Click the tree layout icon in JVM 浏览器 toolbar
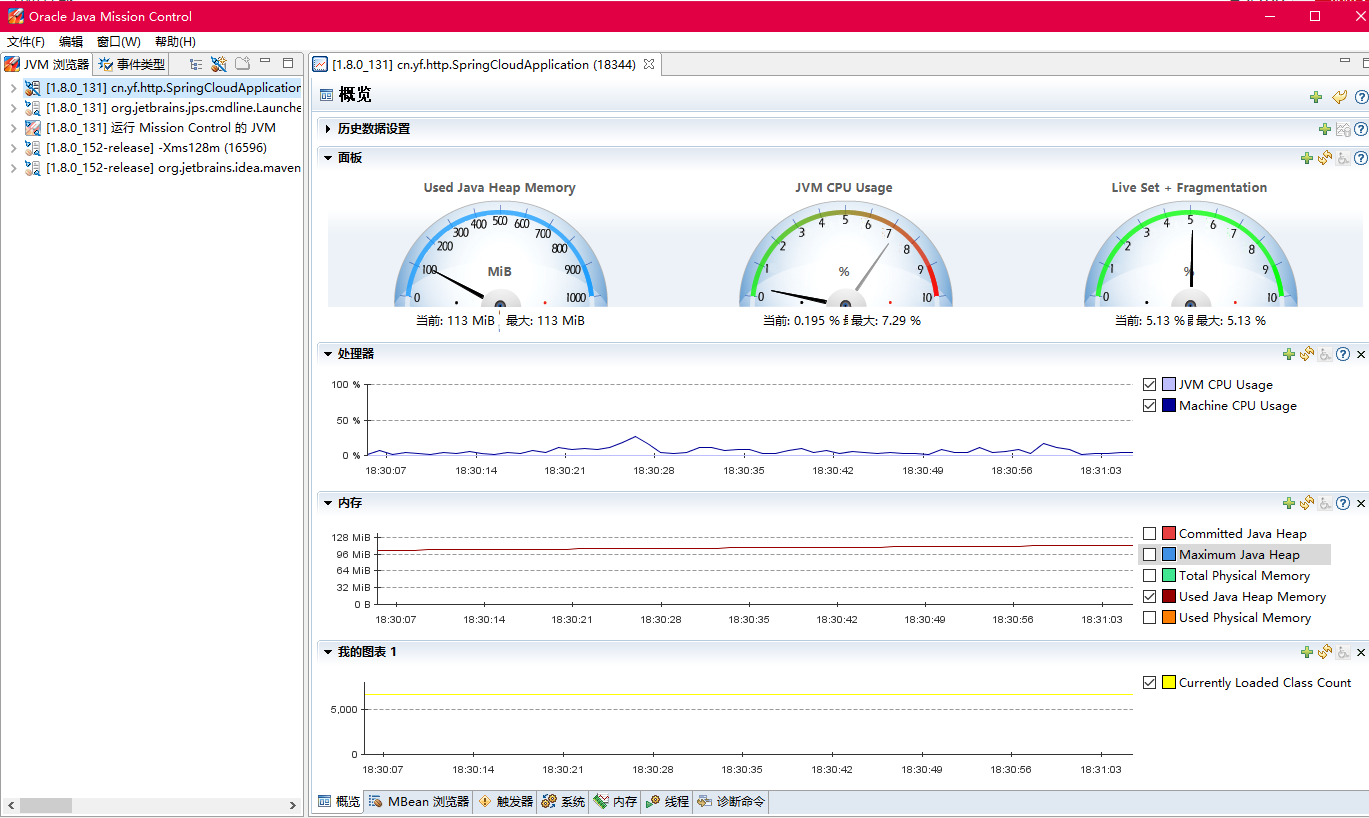Image resolution: width=1369 pixels, height=818 pixels. click(195, 63)
